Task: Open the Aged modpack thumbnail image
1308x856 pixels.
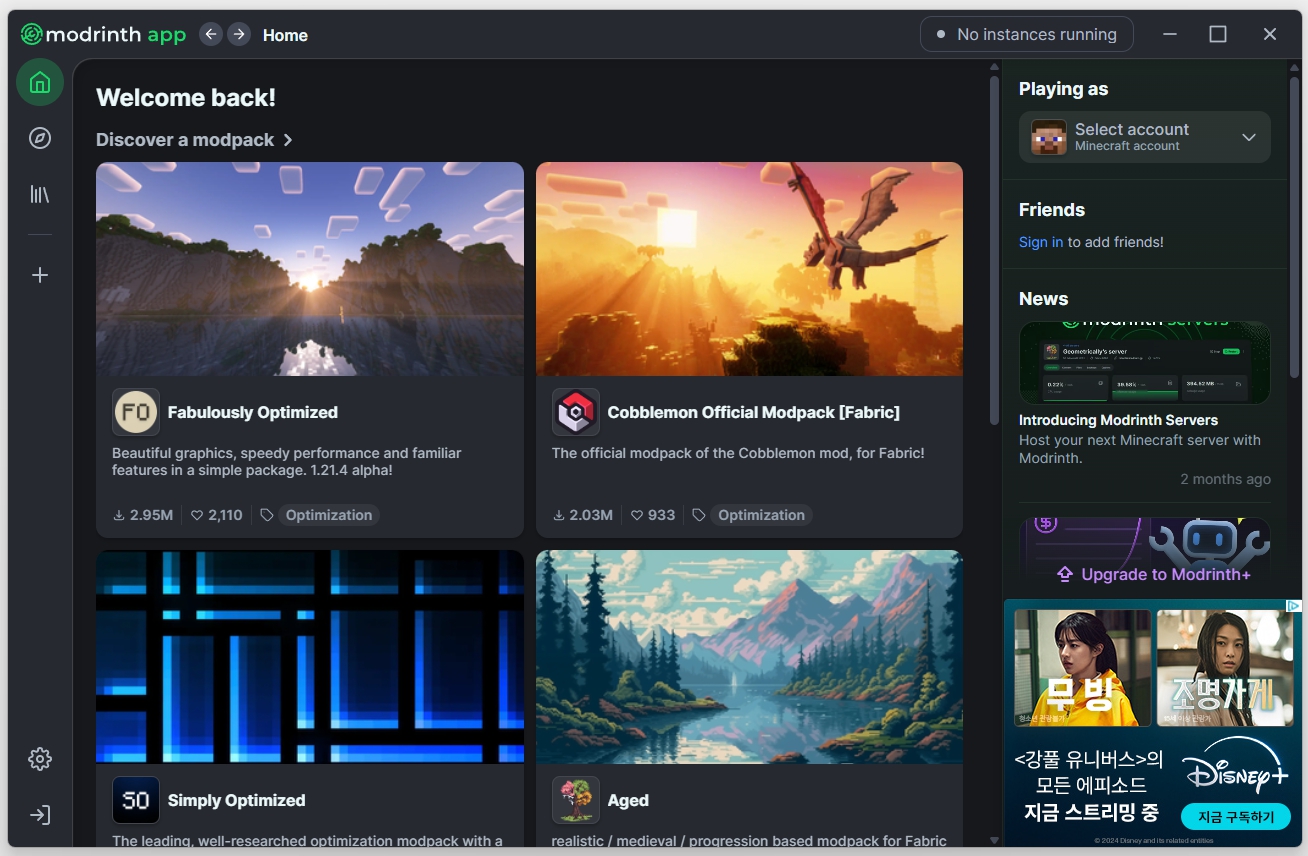Action: tap(749, 656)
